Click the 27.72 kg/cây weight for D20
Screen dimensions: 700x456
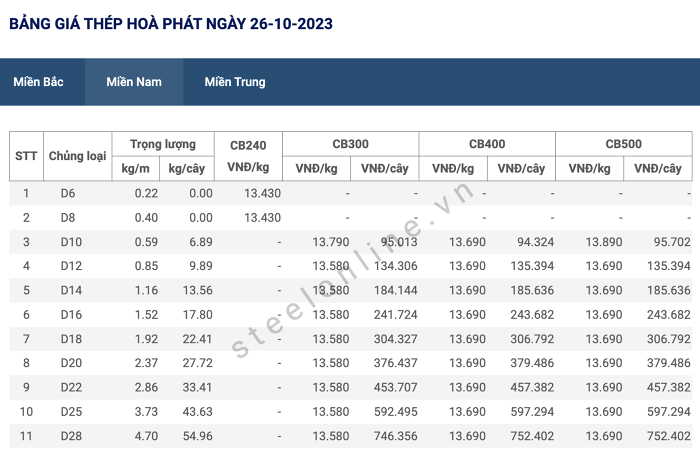pos(198,363)
